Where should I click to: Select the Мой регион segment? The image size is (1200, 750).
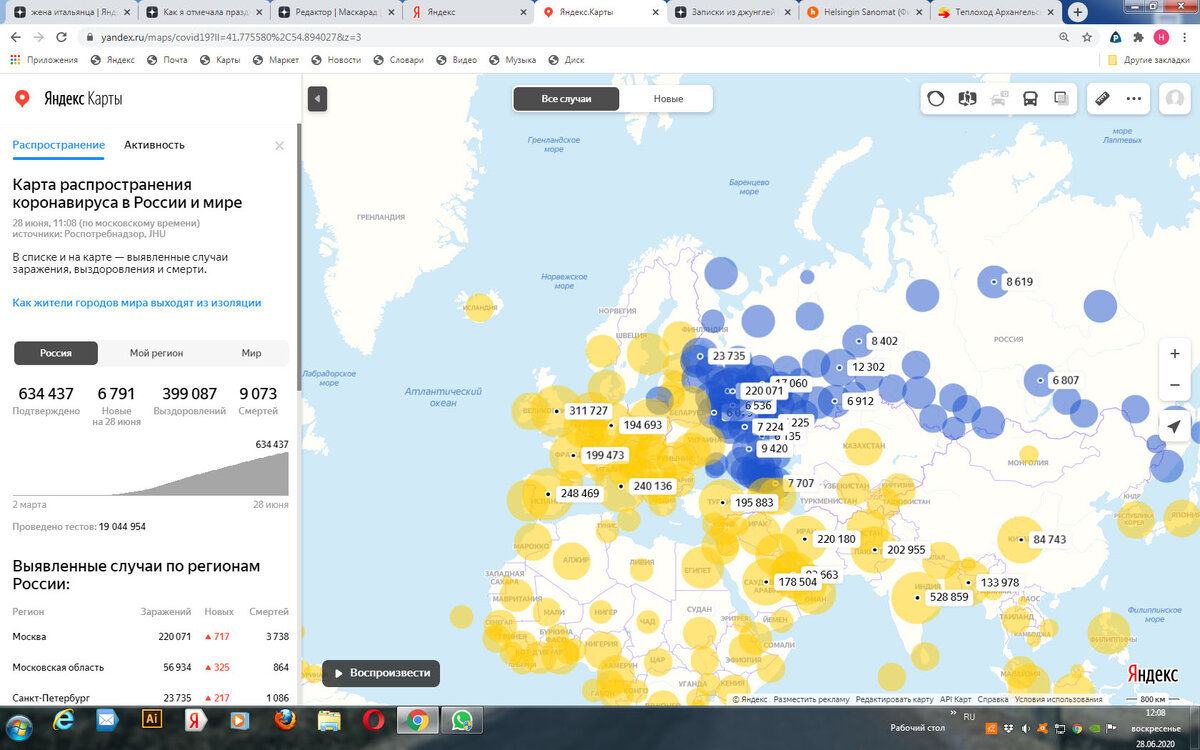point(156,353)
